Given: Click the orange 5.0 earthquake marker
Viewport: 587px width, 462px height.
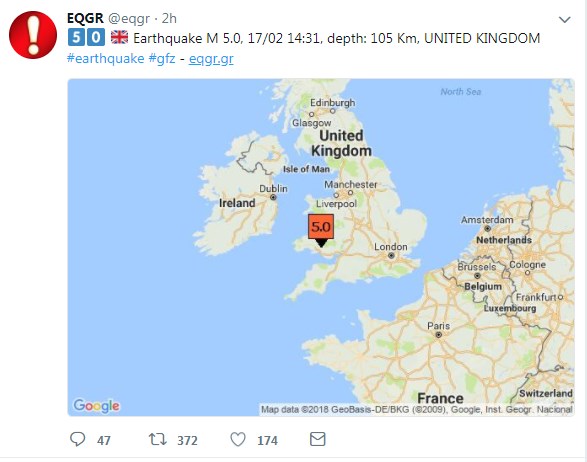Looking at the screenshot, I should pos(321,230).
